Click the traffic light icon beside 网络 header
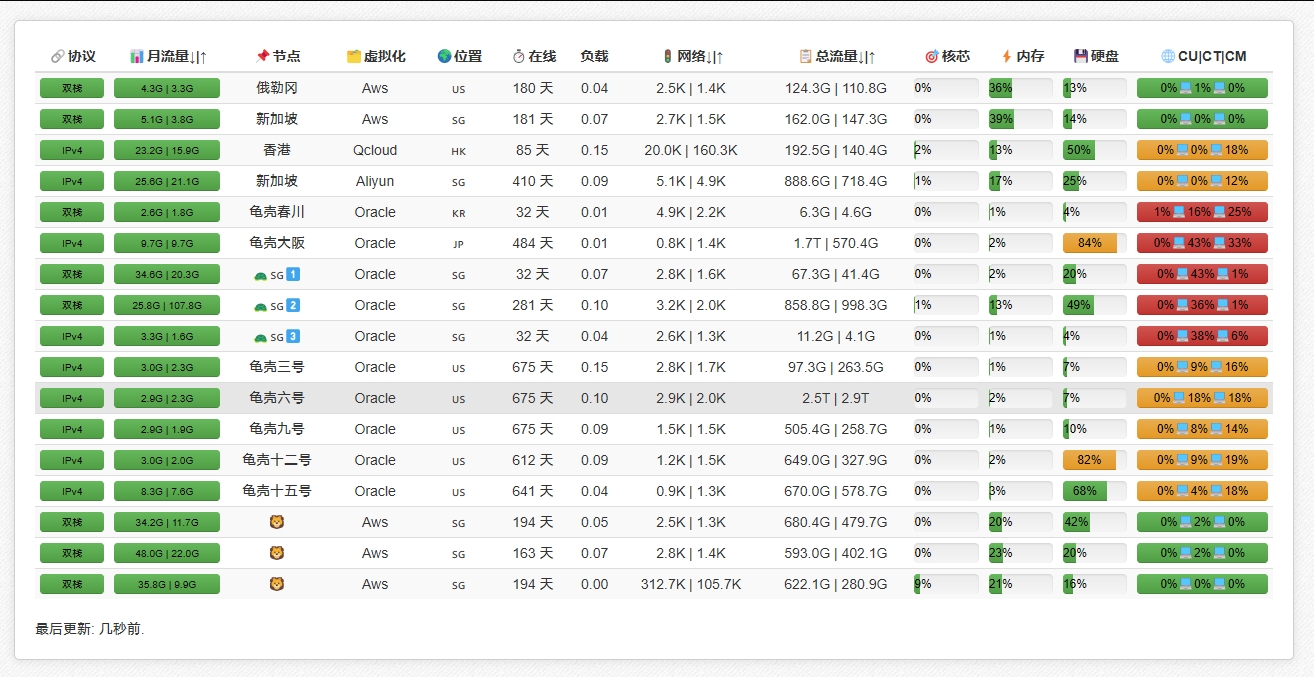The width and height of the screenshot is (1314, 677). 667,57
